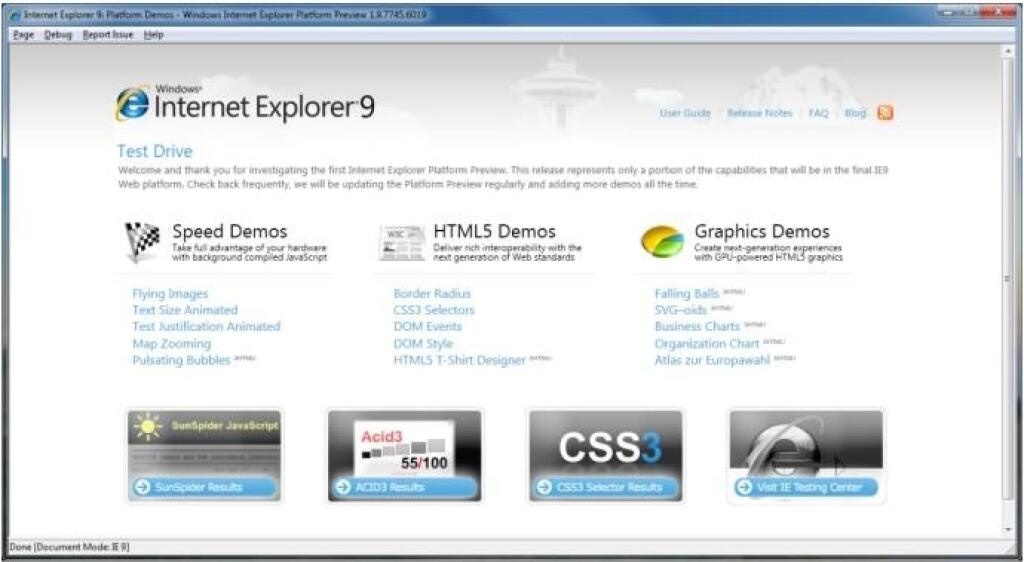Click the scrollbar up arrow
Image resolution: width=1024 pixels, height=562 pixels.
tap(1007, 51)
